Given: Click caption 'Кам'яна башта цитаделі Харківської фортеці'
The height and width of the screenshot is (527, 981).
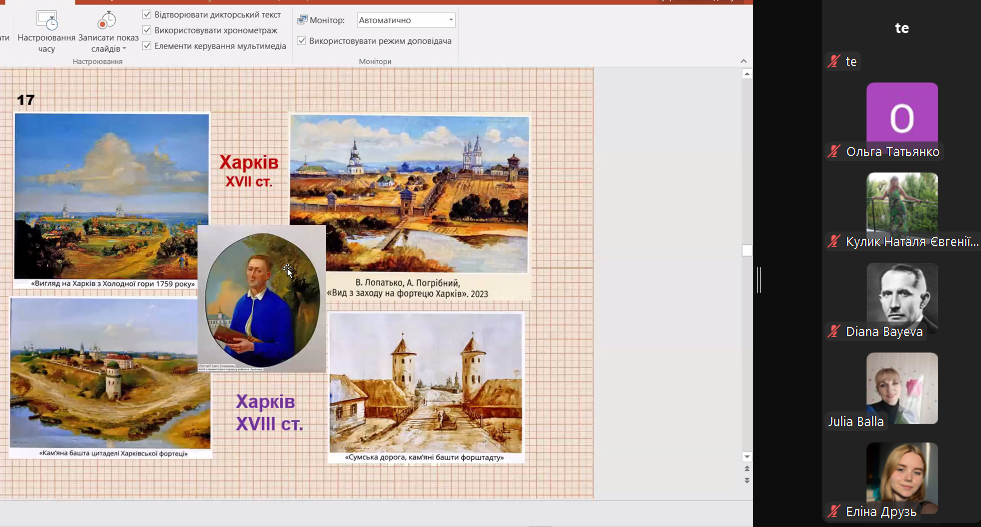Looking at the screenshot, I should 113,453.
